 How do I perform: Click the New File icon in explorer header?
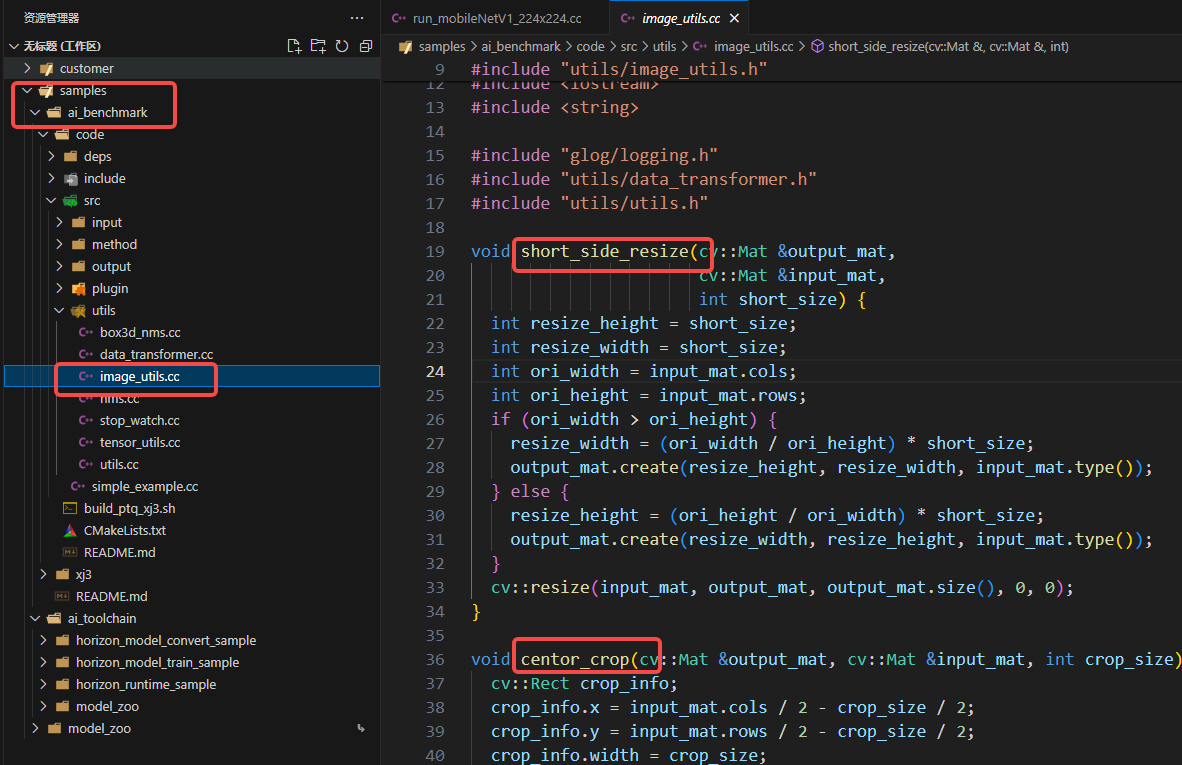coord(294,46)
